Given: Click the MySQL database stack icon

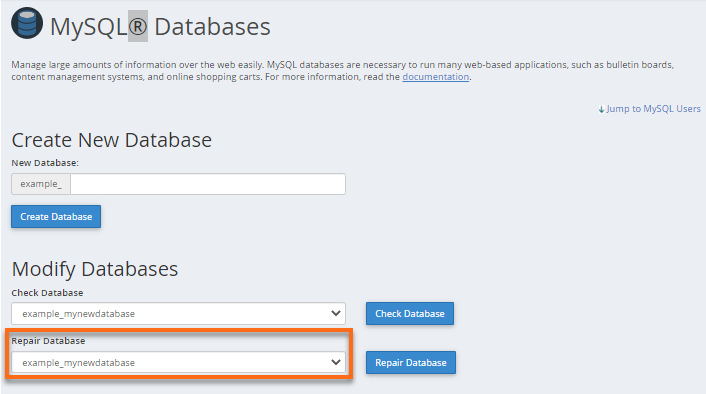Looking at the screenshot, I should [27, 23].
